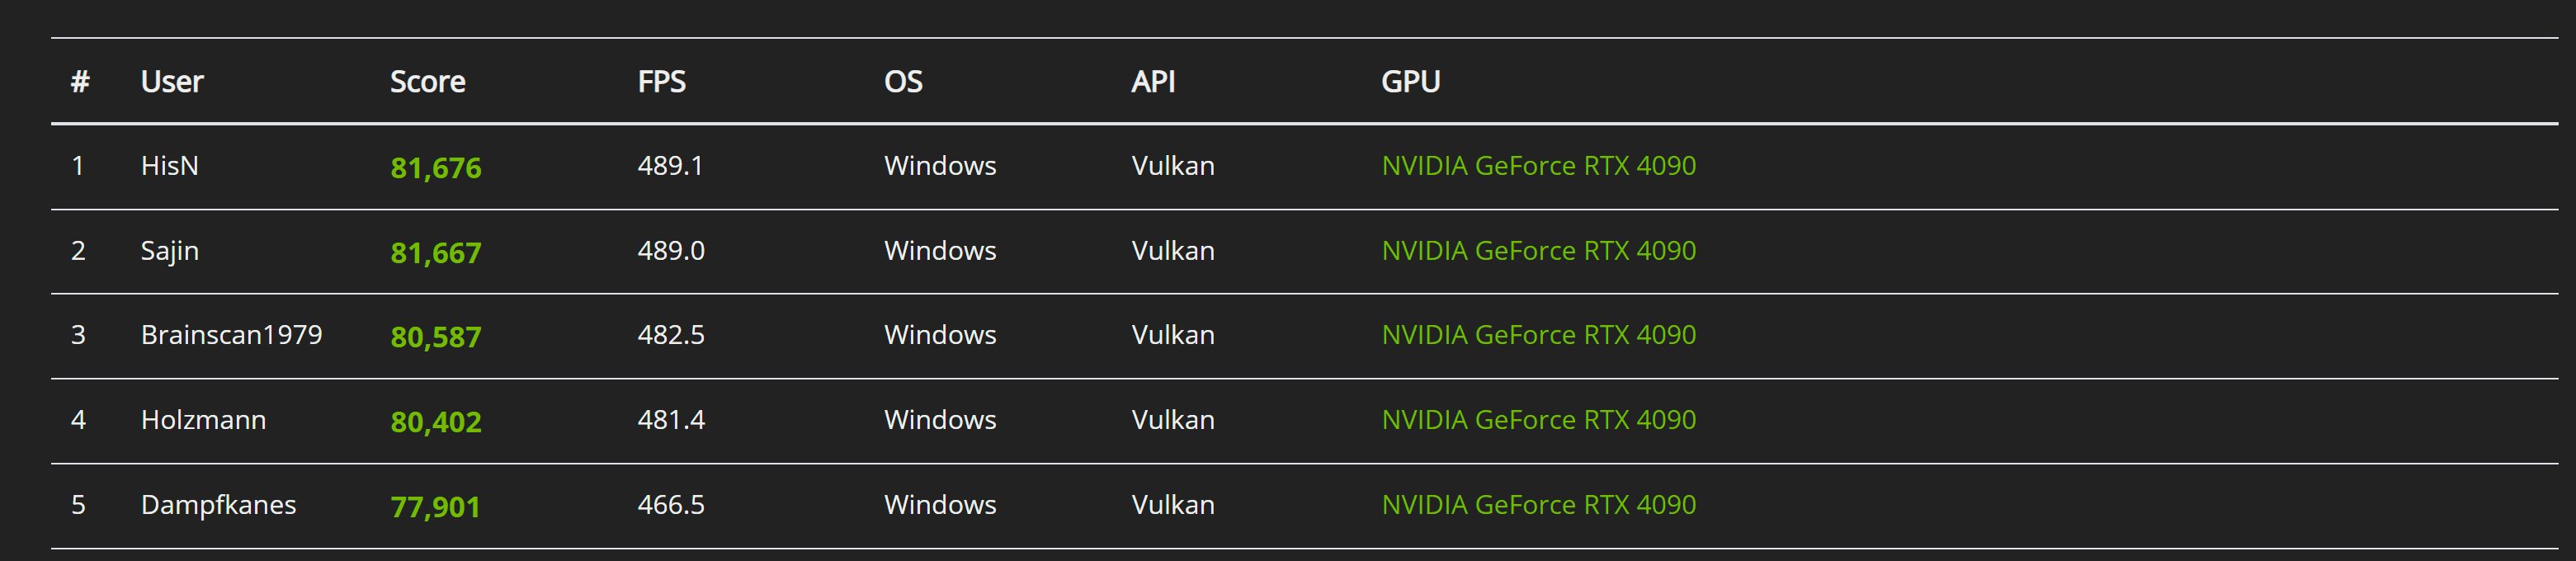Click the score 80,402
The height and width of the screenshot is (561, 2576).
pyautogui.click(x=435, y=422)
